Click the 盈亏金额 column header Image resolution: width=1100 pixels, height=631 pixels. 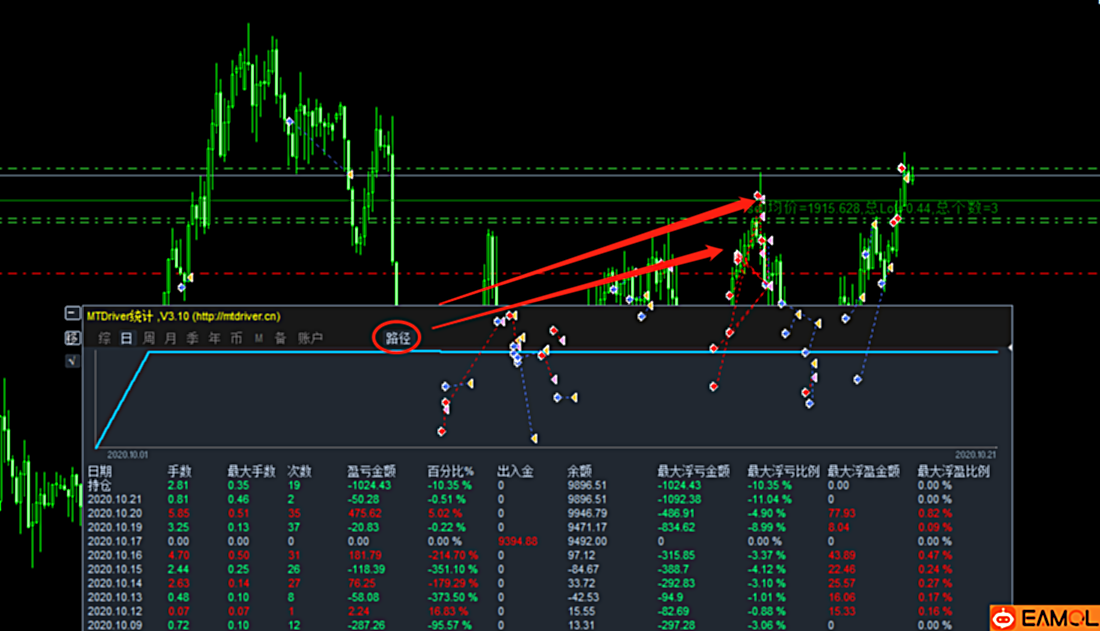[x=371, y=471]
